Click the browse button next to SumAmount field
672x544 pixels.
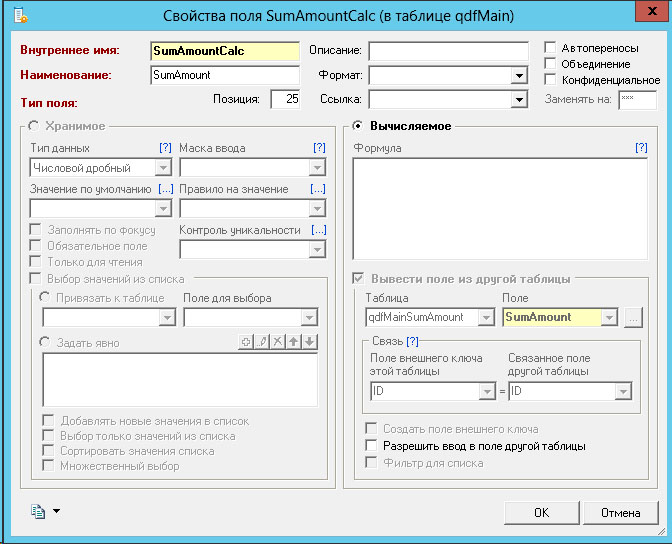tap(633, 317)
